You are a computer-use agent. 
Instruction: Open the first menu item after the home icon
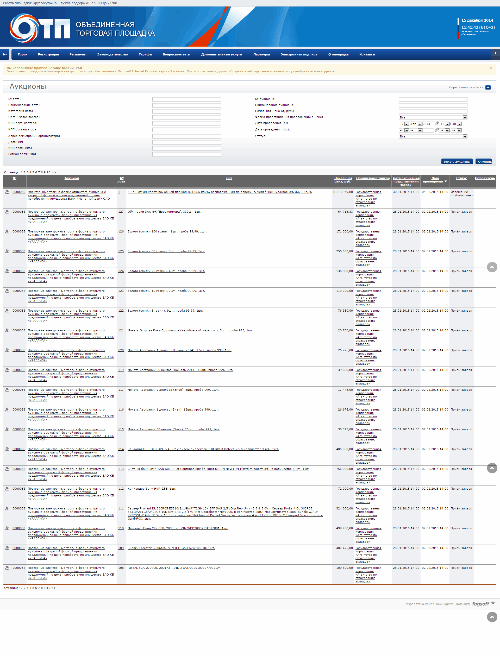coord(22,54)
